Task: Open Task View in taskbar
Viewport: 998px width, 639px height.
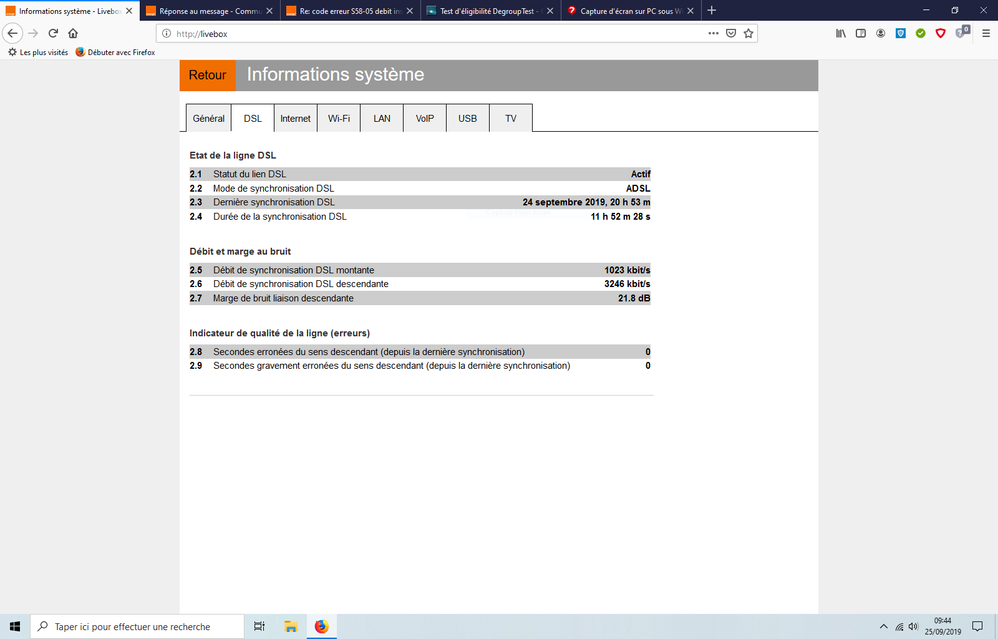Action: click(x=260, y=626)
